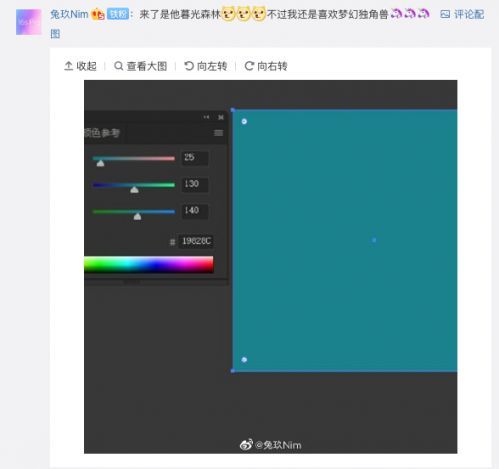499x469 pixels.
Task: Click the red value field showing 25
Action: pyautogui.click(x=195, y=158)
